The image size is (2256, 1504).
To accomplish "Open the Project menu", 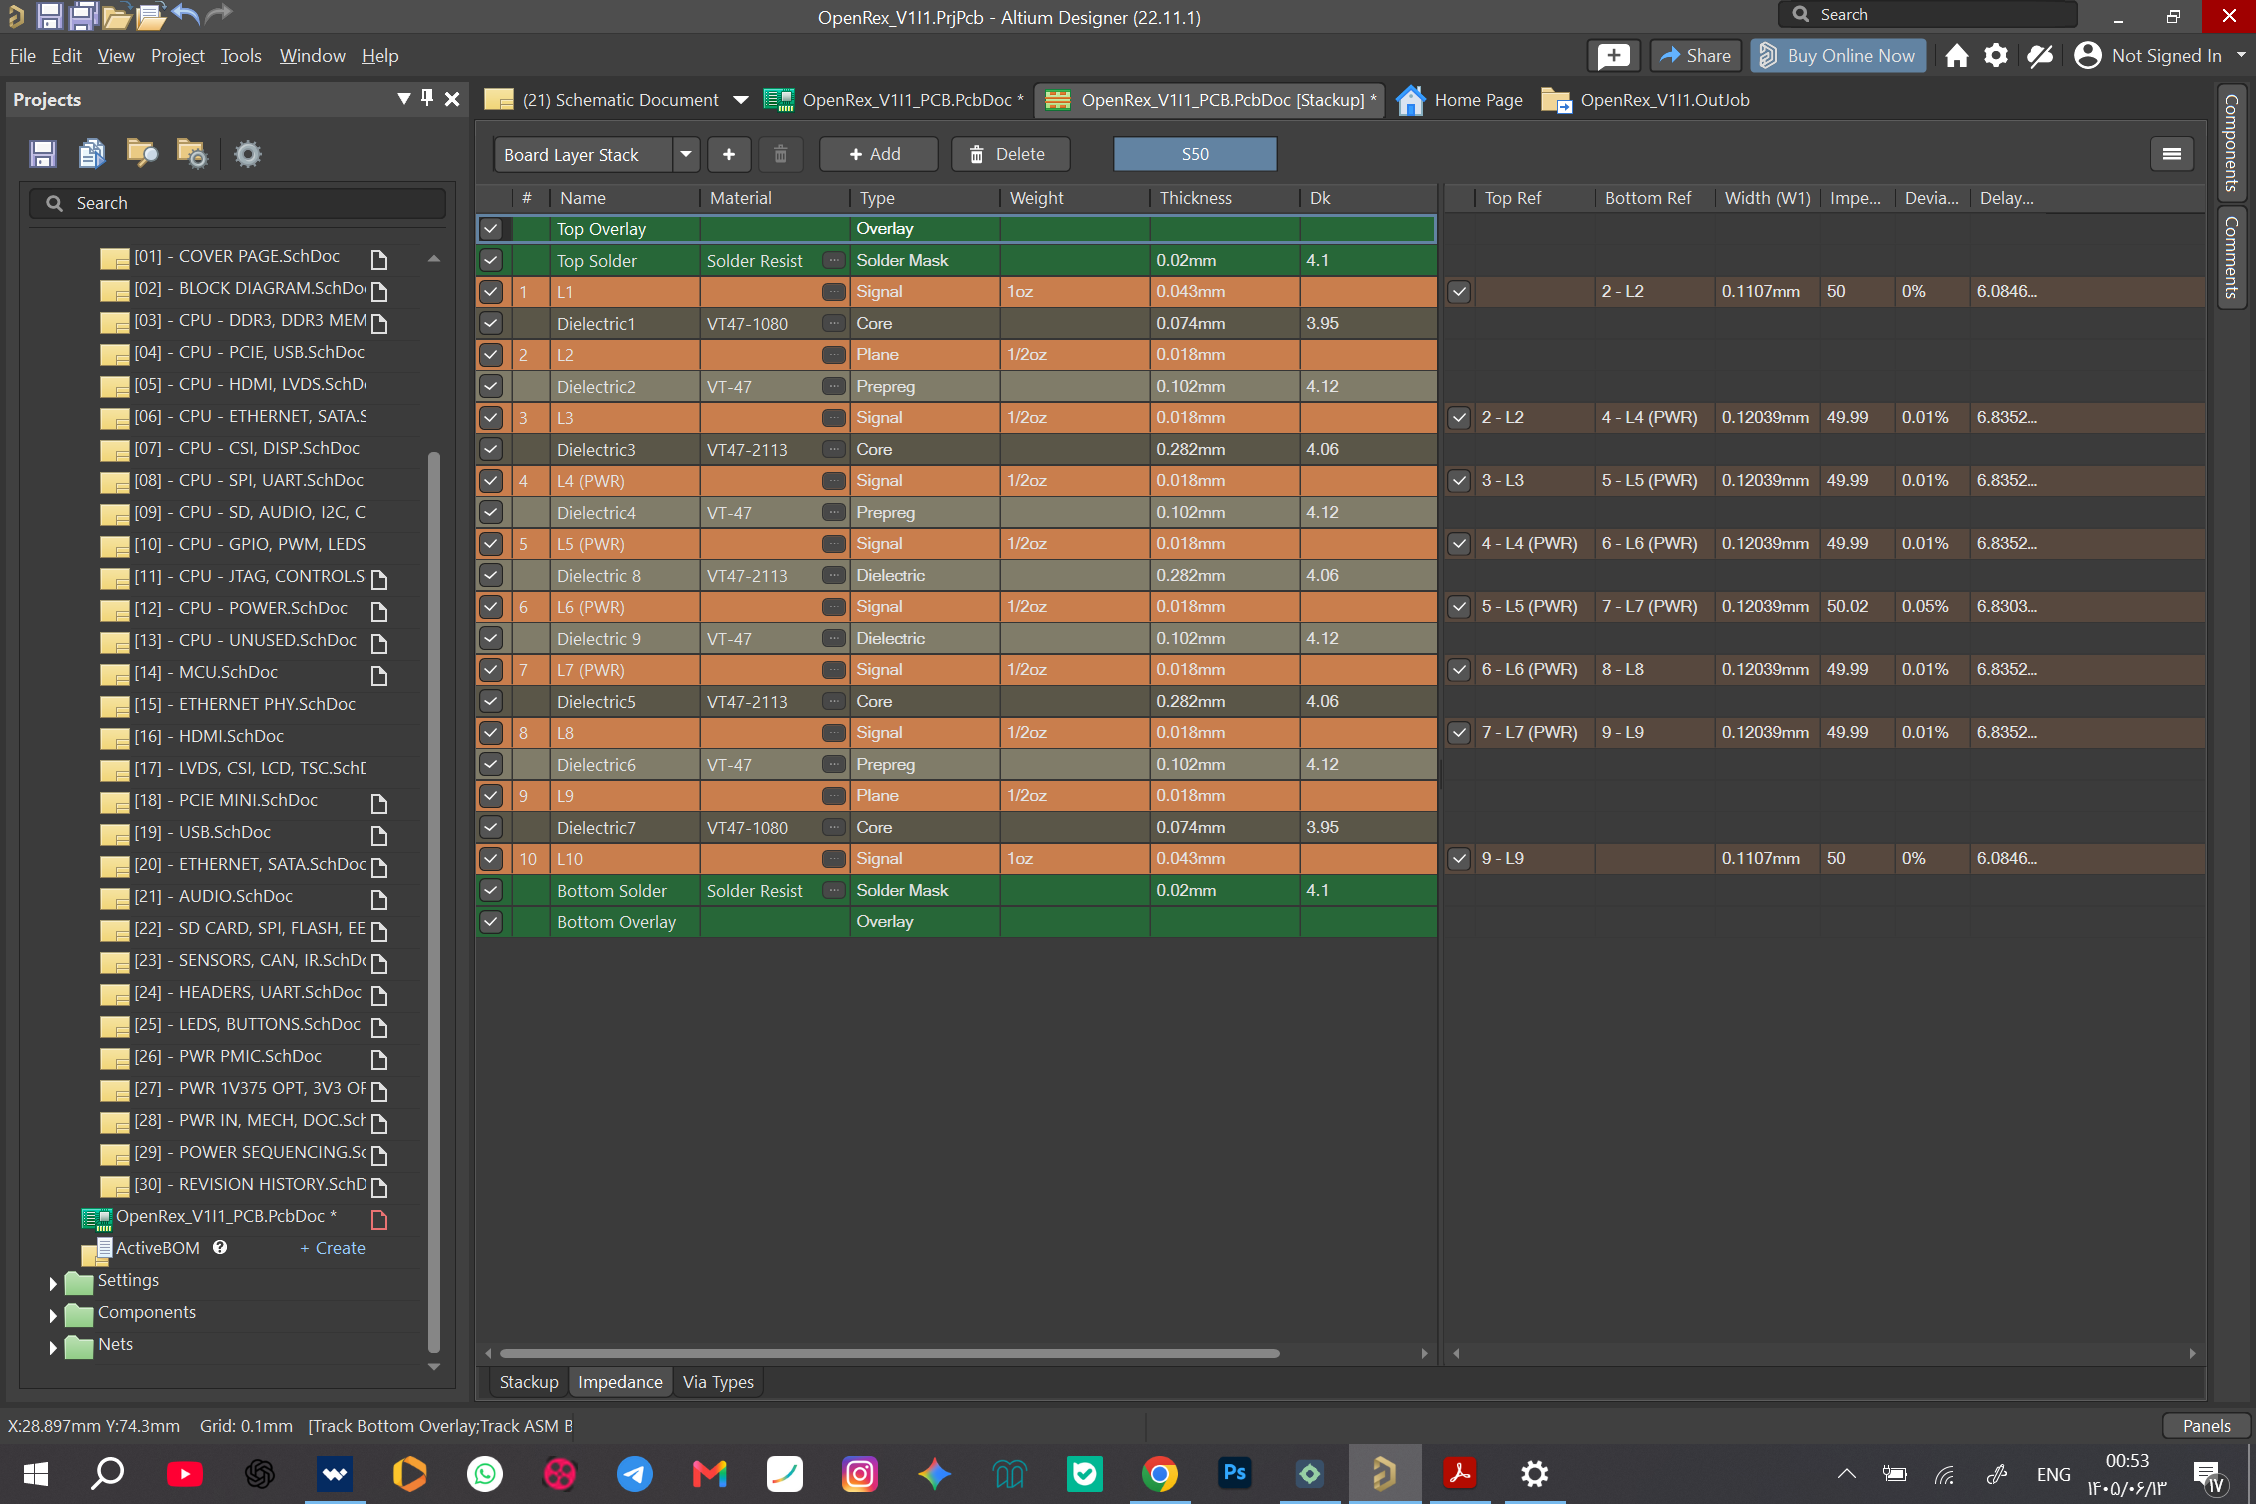I will click(178, 56).
